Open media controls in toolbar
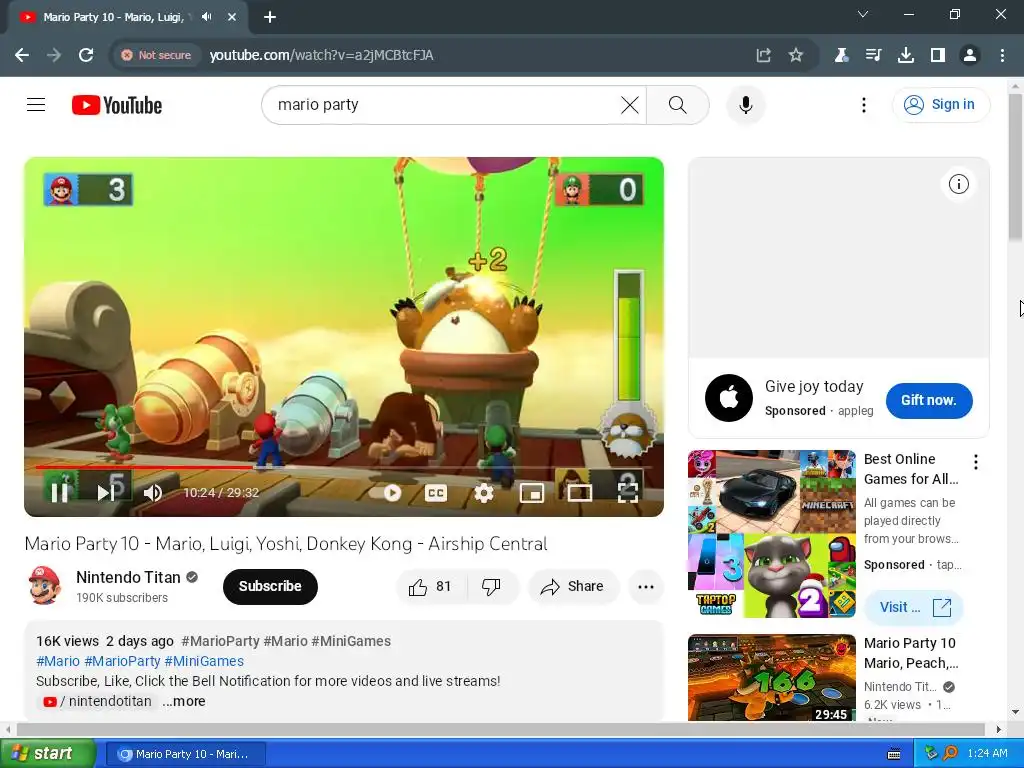This screenshot has width=1024, height=768. click(x=873, y=55)
